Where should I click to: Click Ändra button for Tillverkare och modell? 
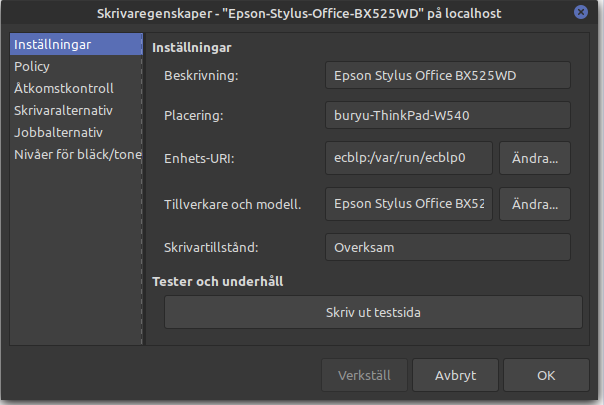pyautogui.click(x=535, y=204)
